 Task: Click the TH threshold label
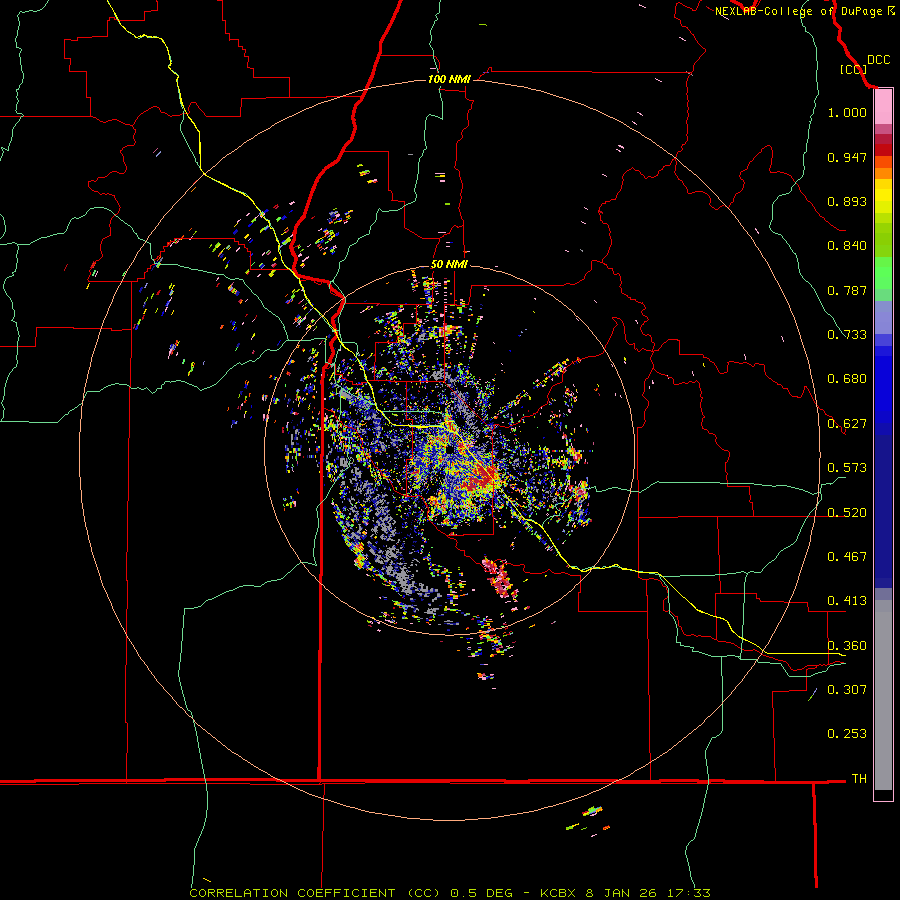[859, 779]
